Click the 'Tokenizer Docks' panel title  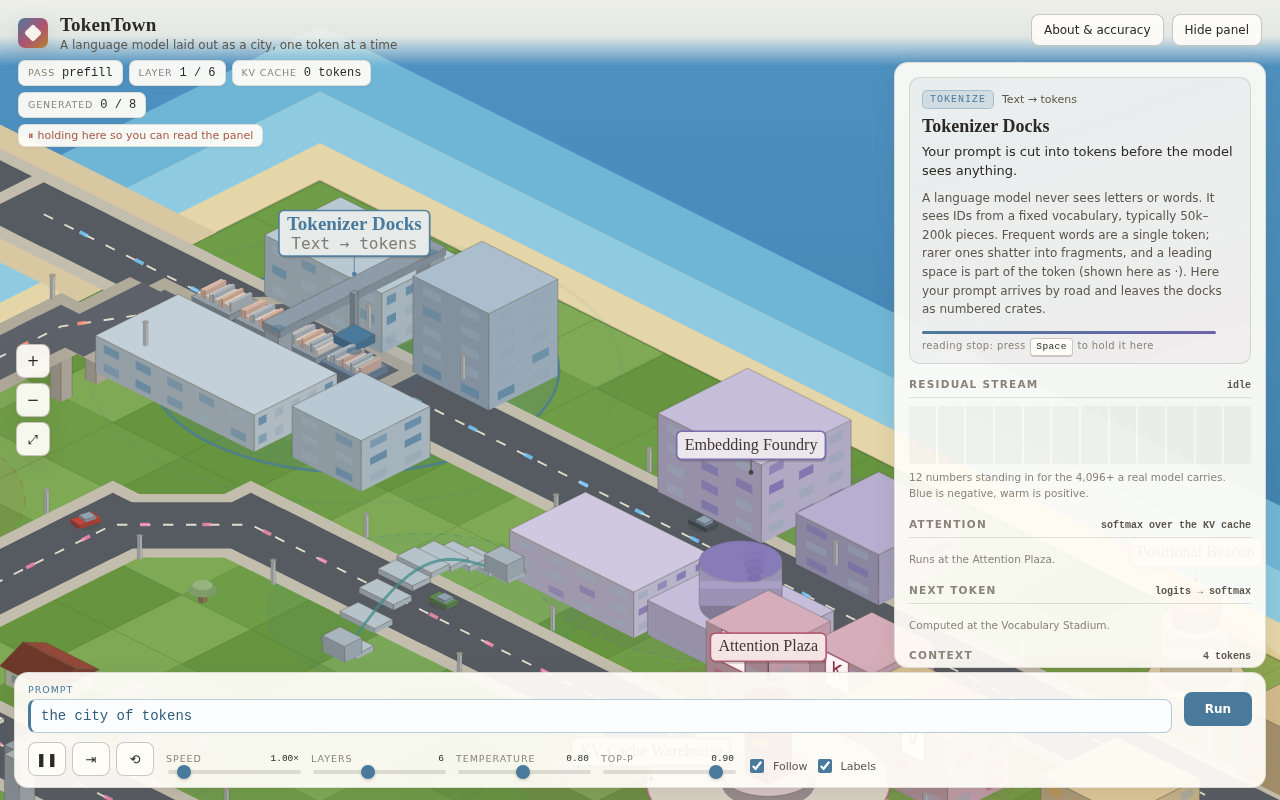click(985, 126)
